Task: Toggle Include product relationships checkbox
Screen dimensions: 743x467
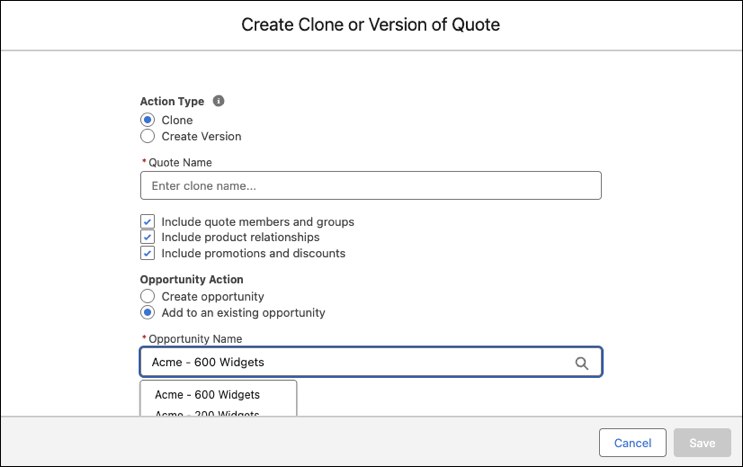Action: 147,237
